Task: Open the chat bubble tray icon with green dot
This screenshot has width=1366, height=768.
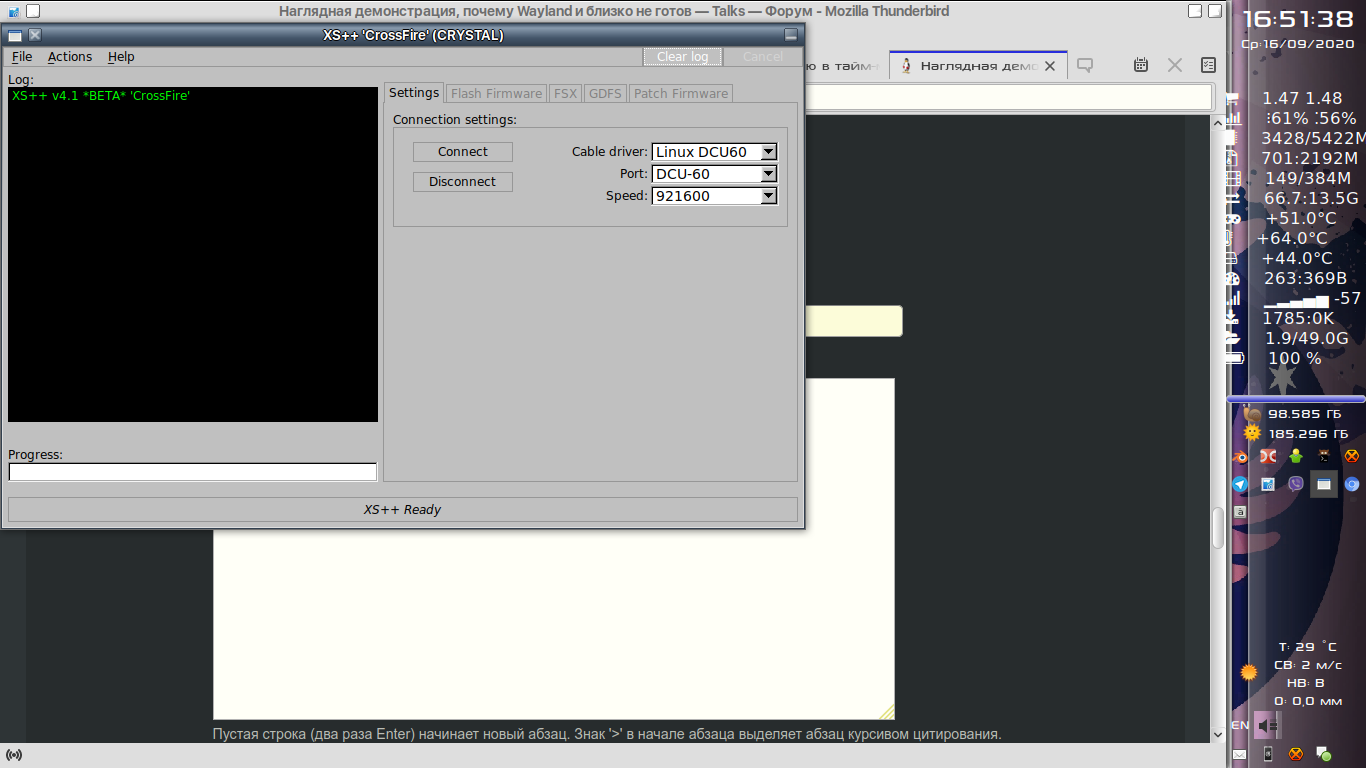Action: (1323, 754)
